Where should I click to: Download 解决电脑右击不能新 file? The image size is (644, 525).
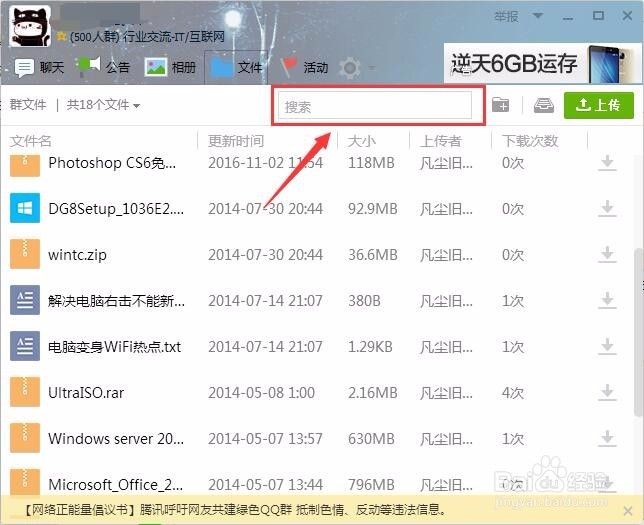[x=607, y=301]
